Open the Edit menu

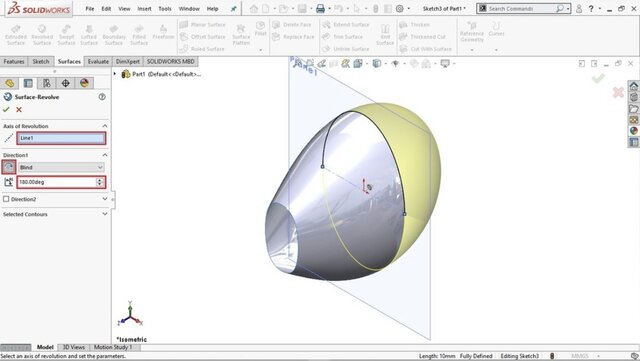pos(106,9)
